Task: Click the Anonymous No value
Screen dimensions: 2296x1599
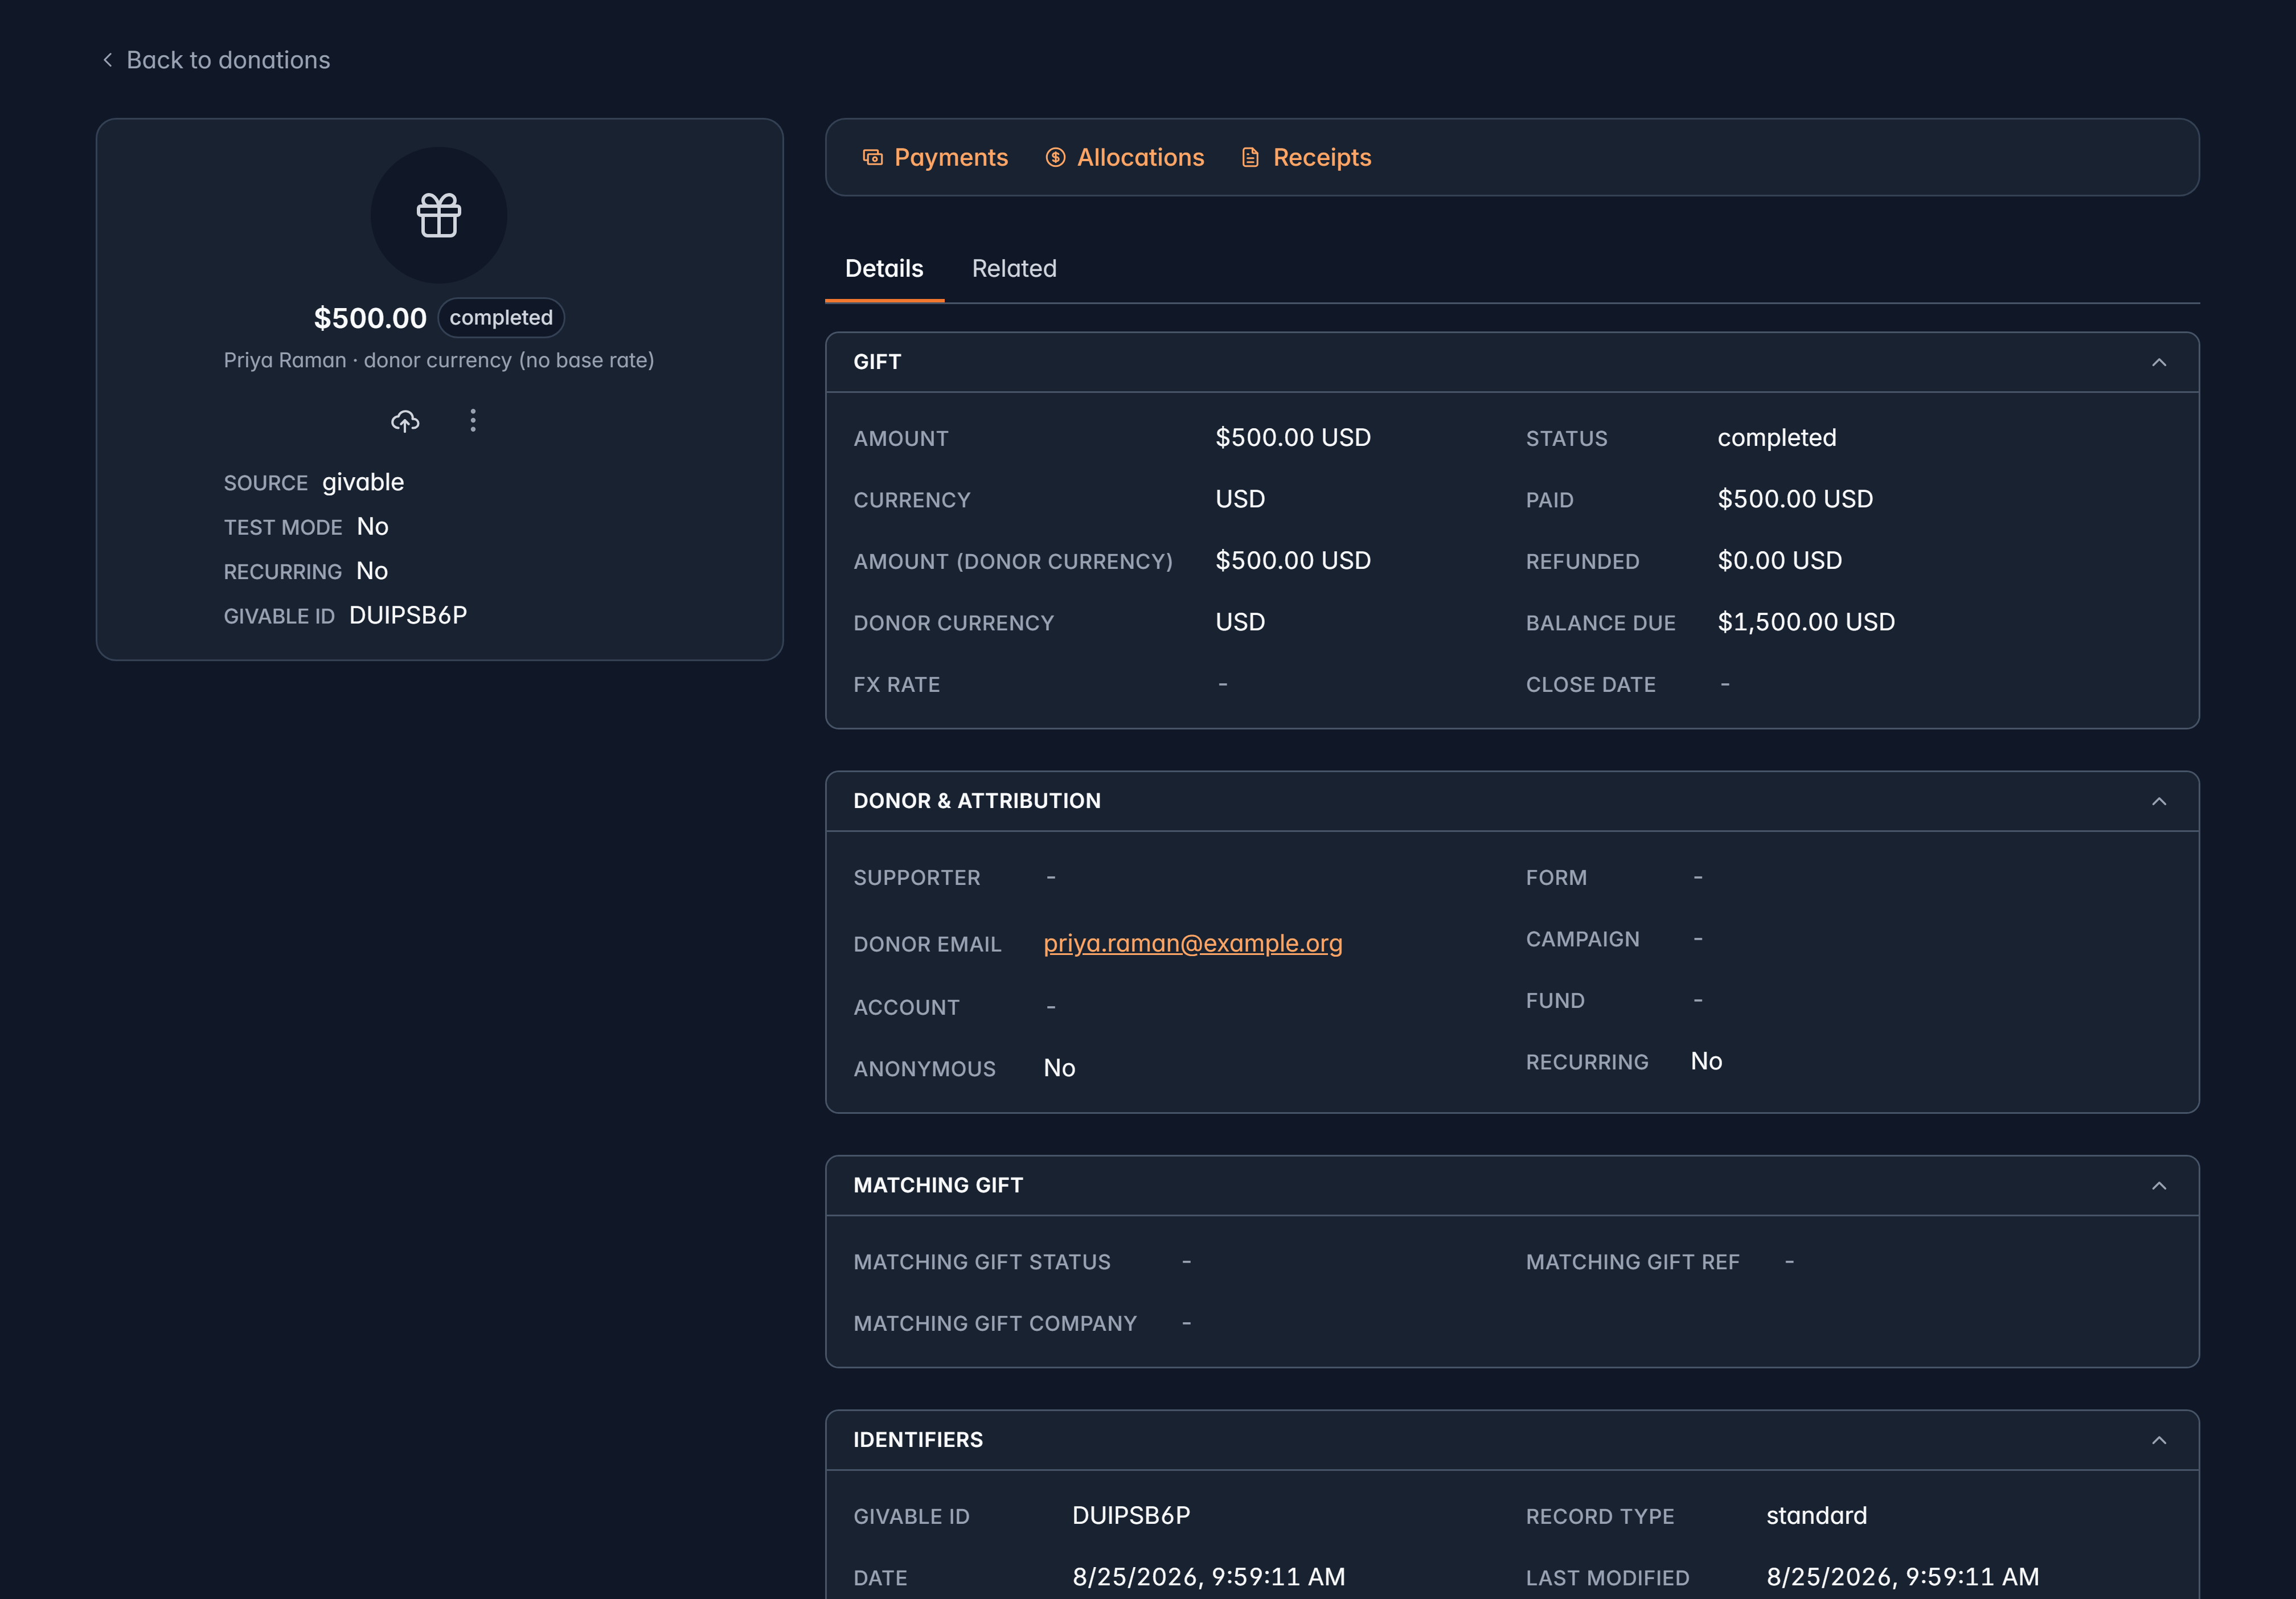Action: 1060,1069
